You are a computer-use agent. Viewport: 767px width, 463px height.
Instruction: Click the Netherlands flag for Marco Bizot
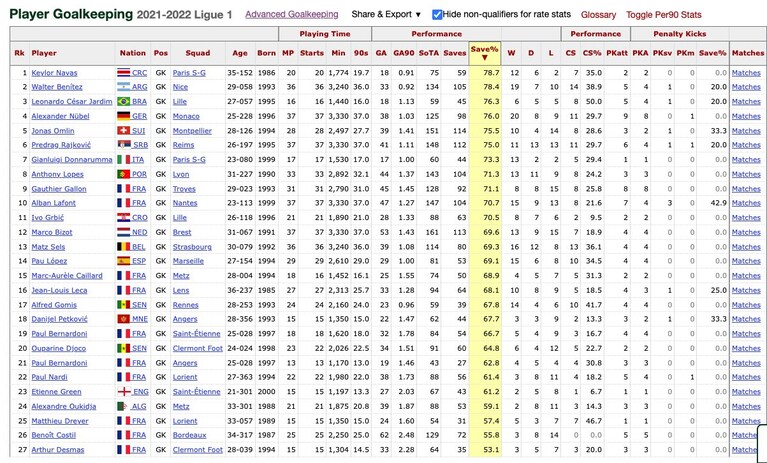(x=123, y=232)
